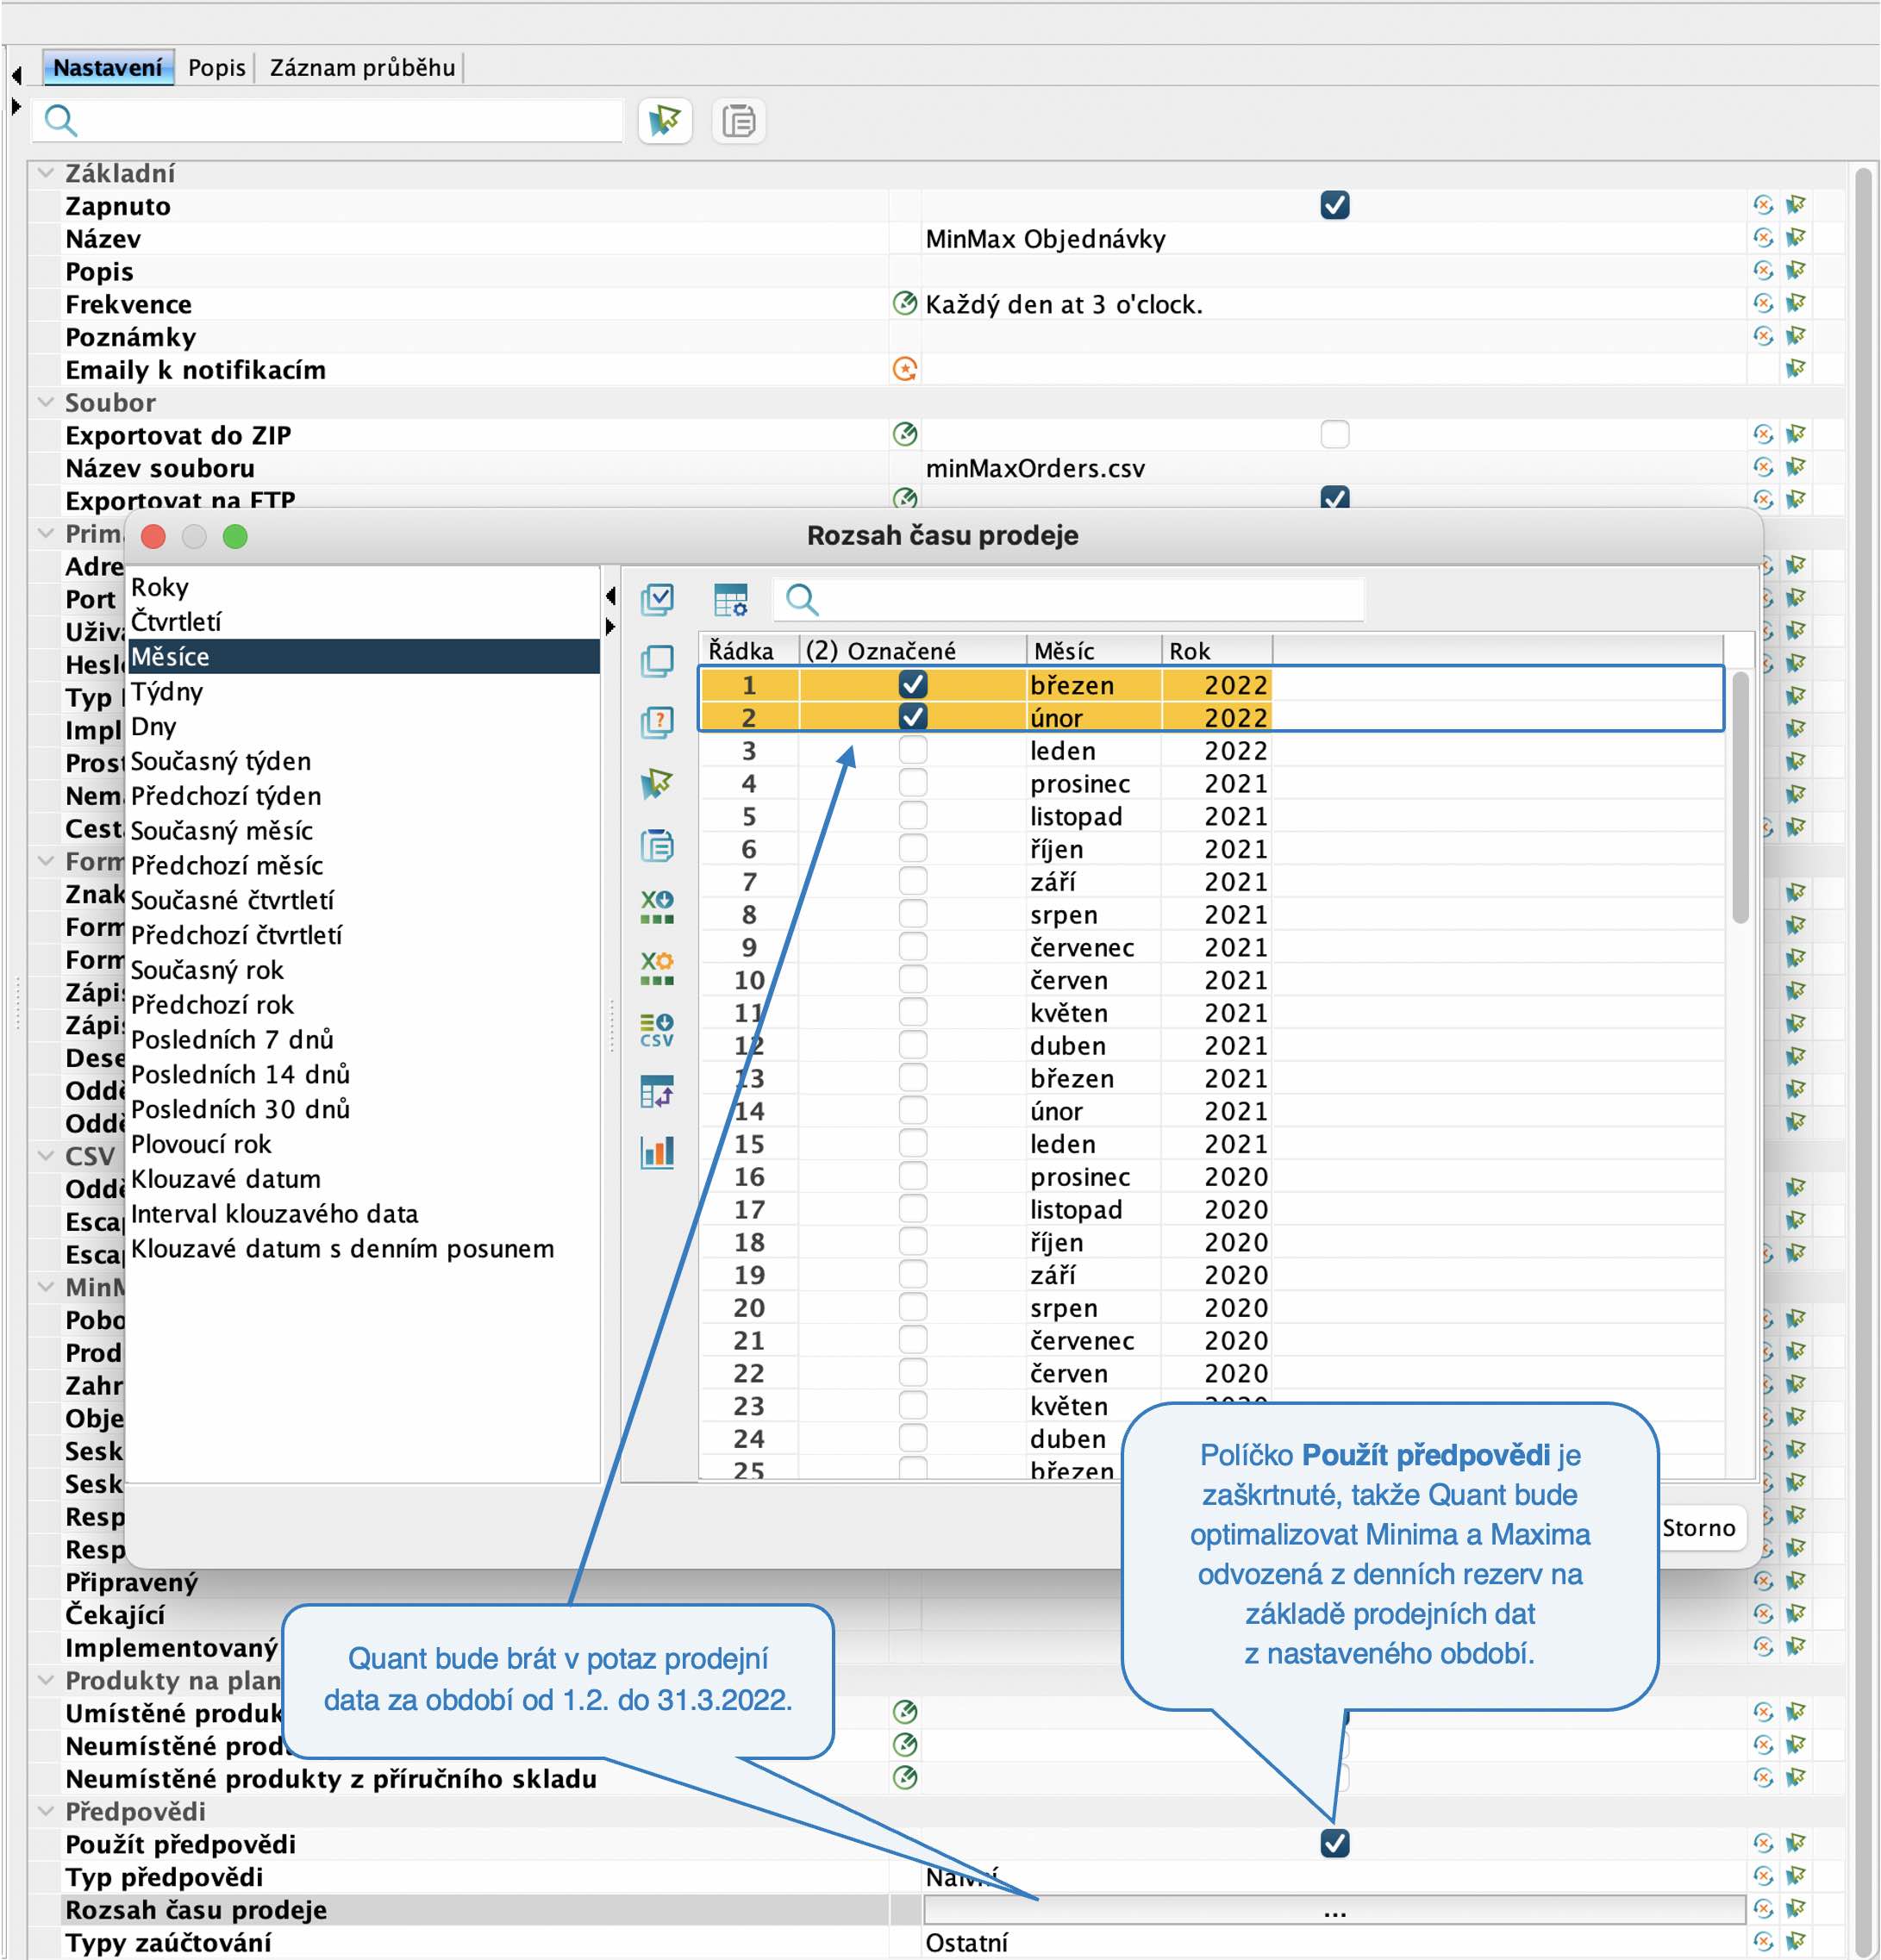Check the leden 2022 row checkbox
The height and width of the screenshot is (1960, 1881).
coord(913,750)
